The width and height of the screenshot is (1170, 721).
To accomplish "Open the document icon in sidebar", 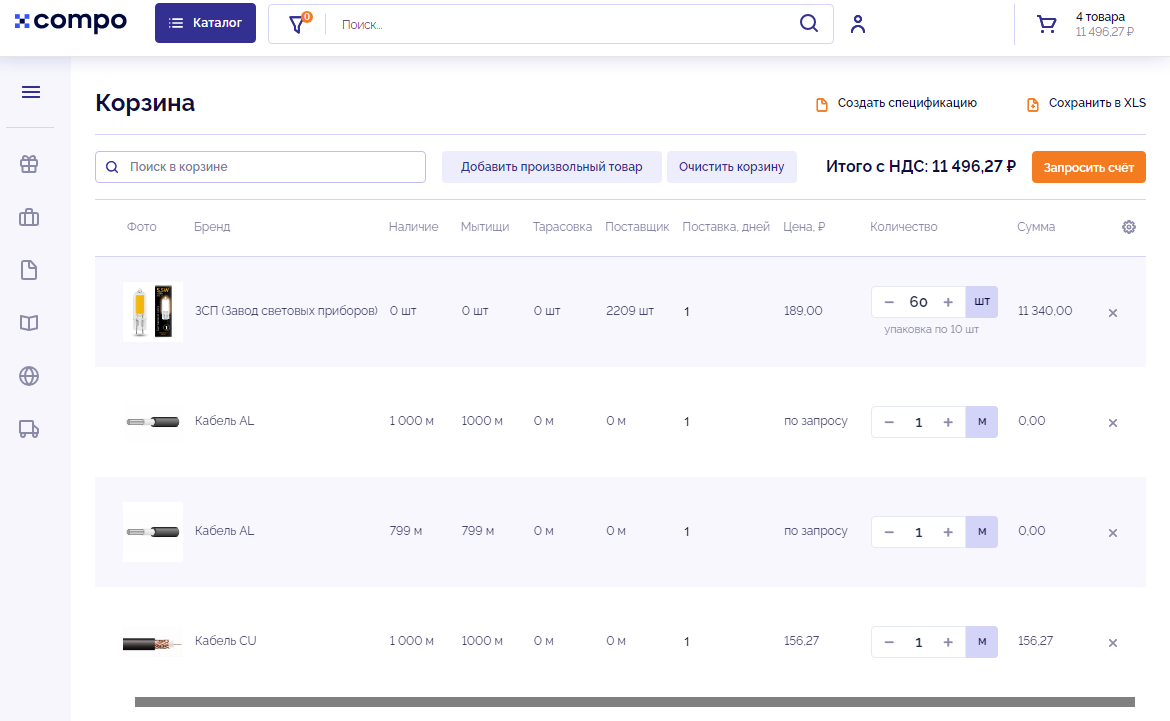I will point(29,270).
